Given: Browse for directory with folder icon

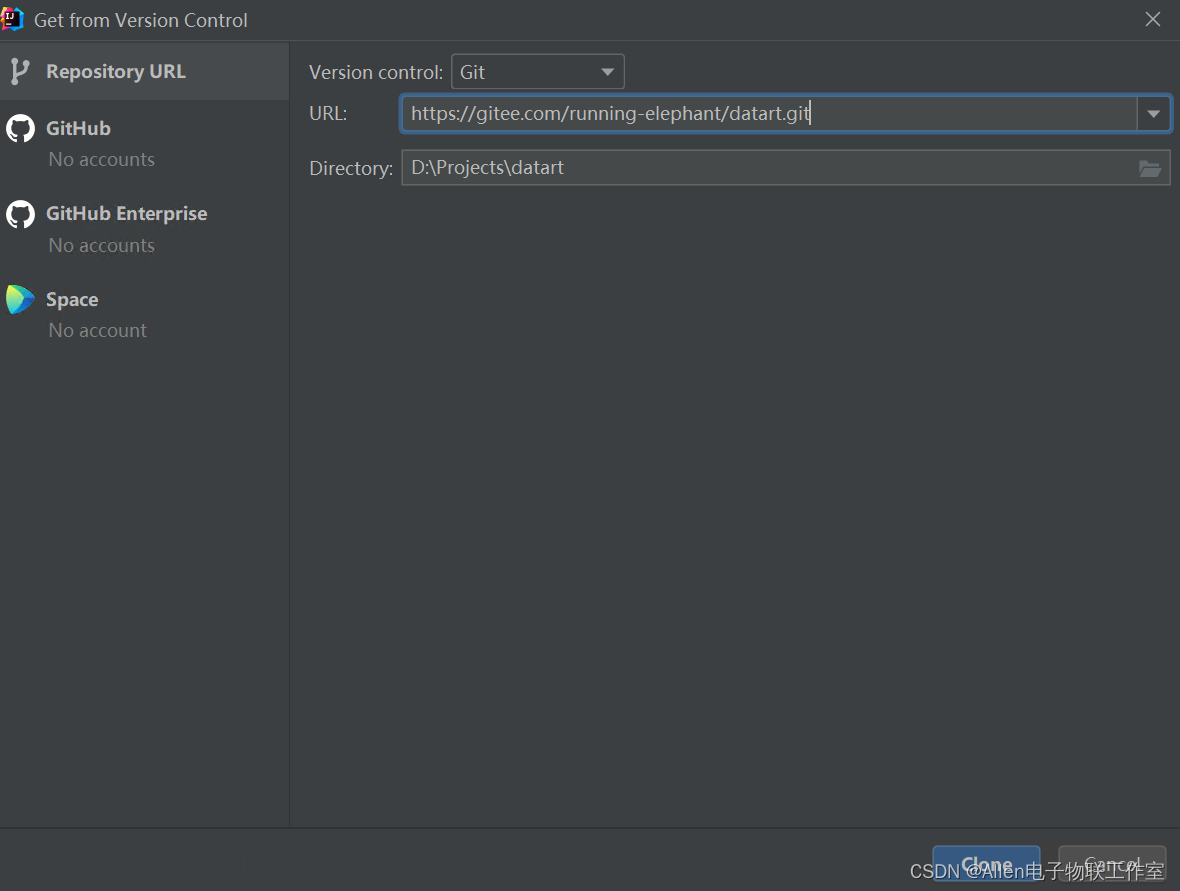Looking at the screenshot, I should (1149, 169).
